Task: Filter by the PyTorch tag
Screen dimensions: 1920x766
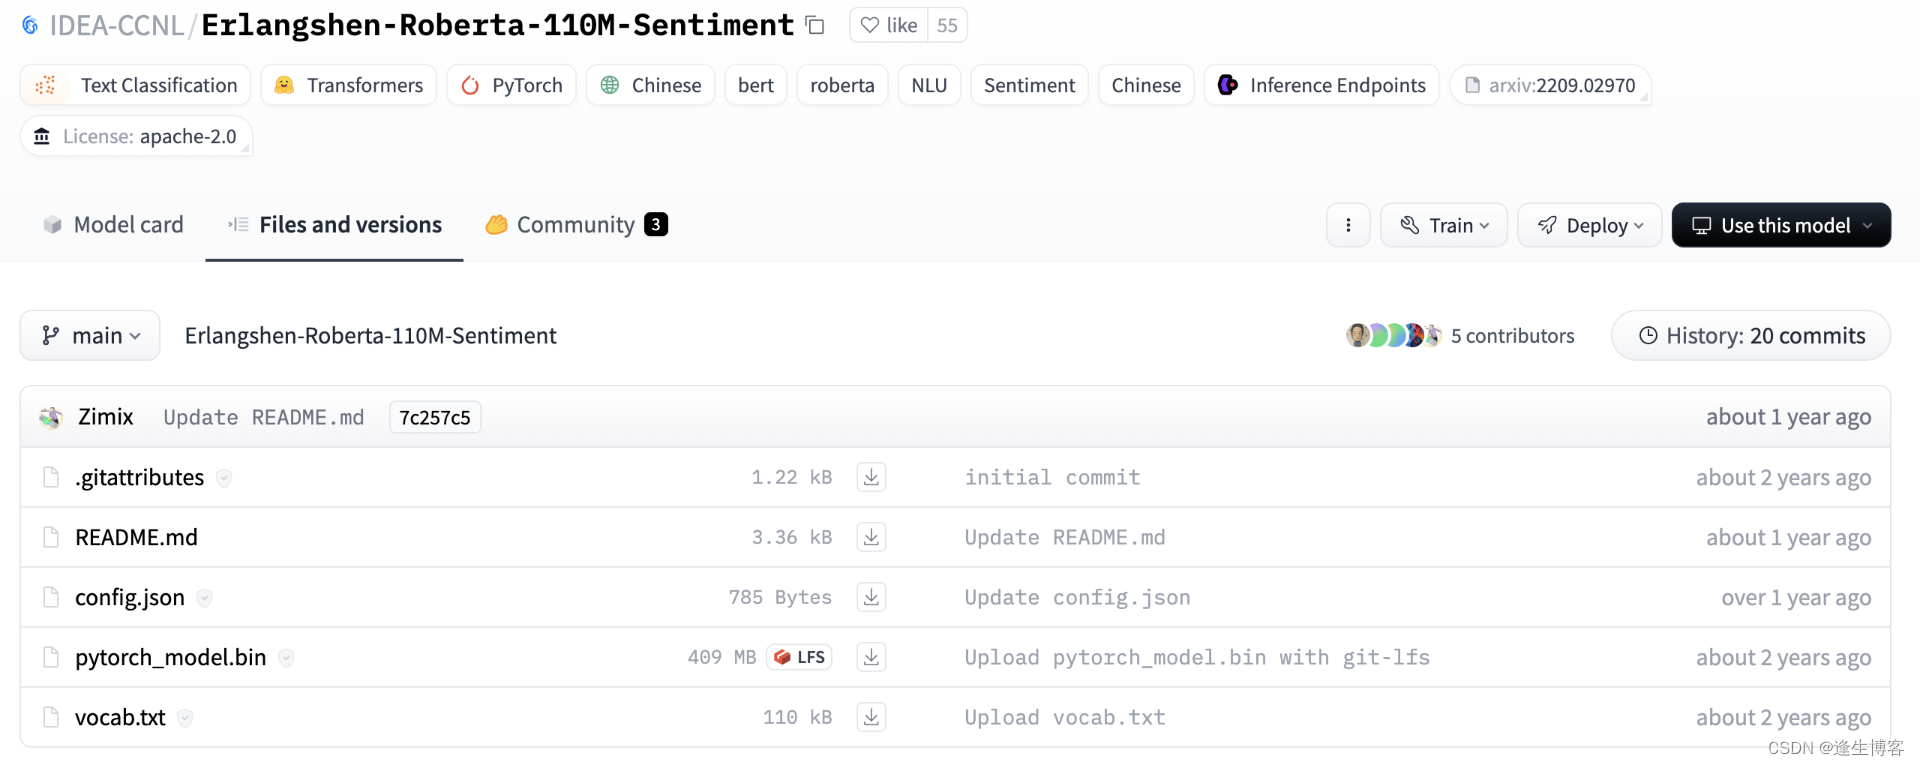Action: tap(511, 85)
